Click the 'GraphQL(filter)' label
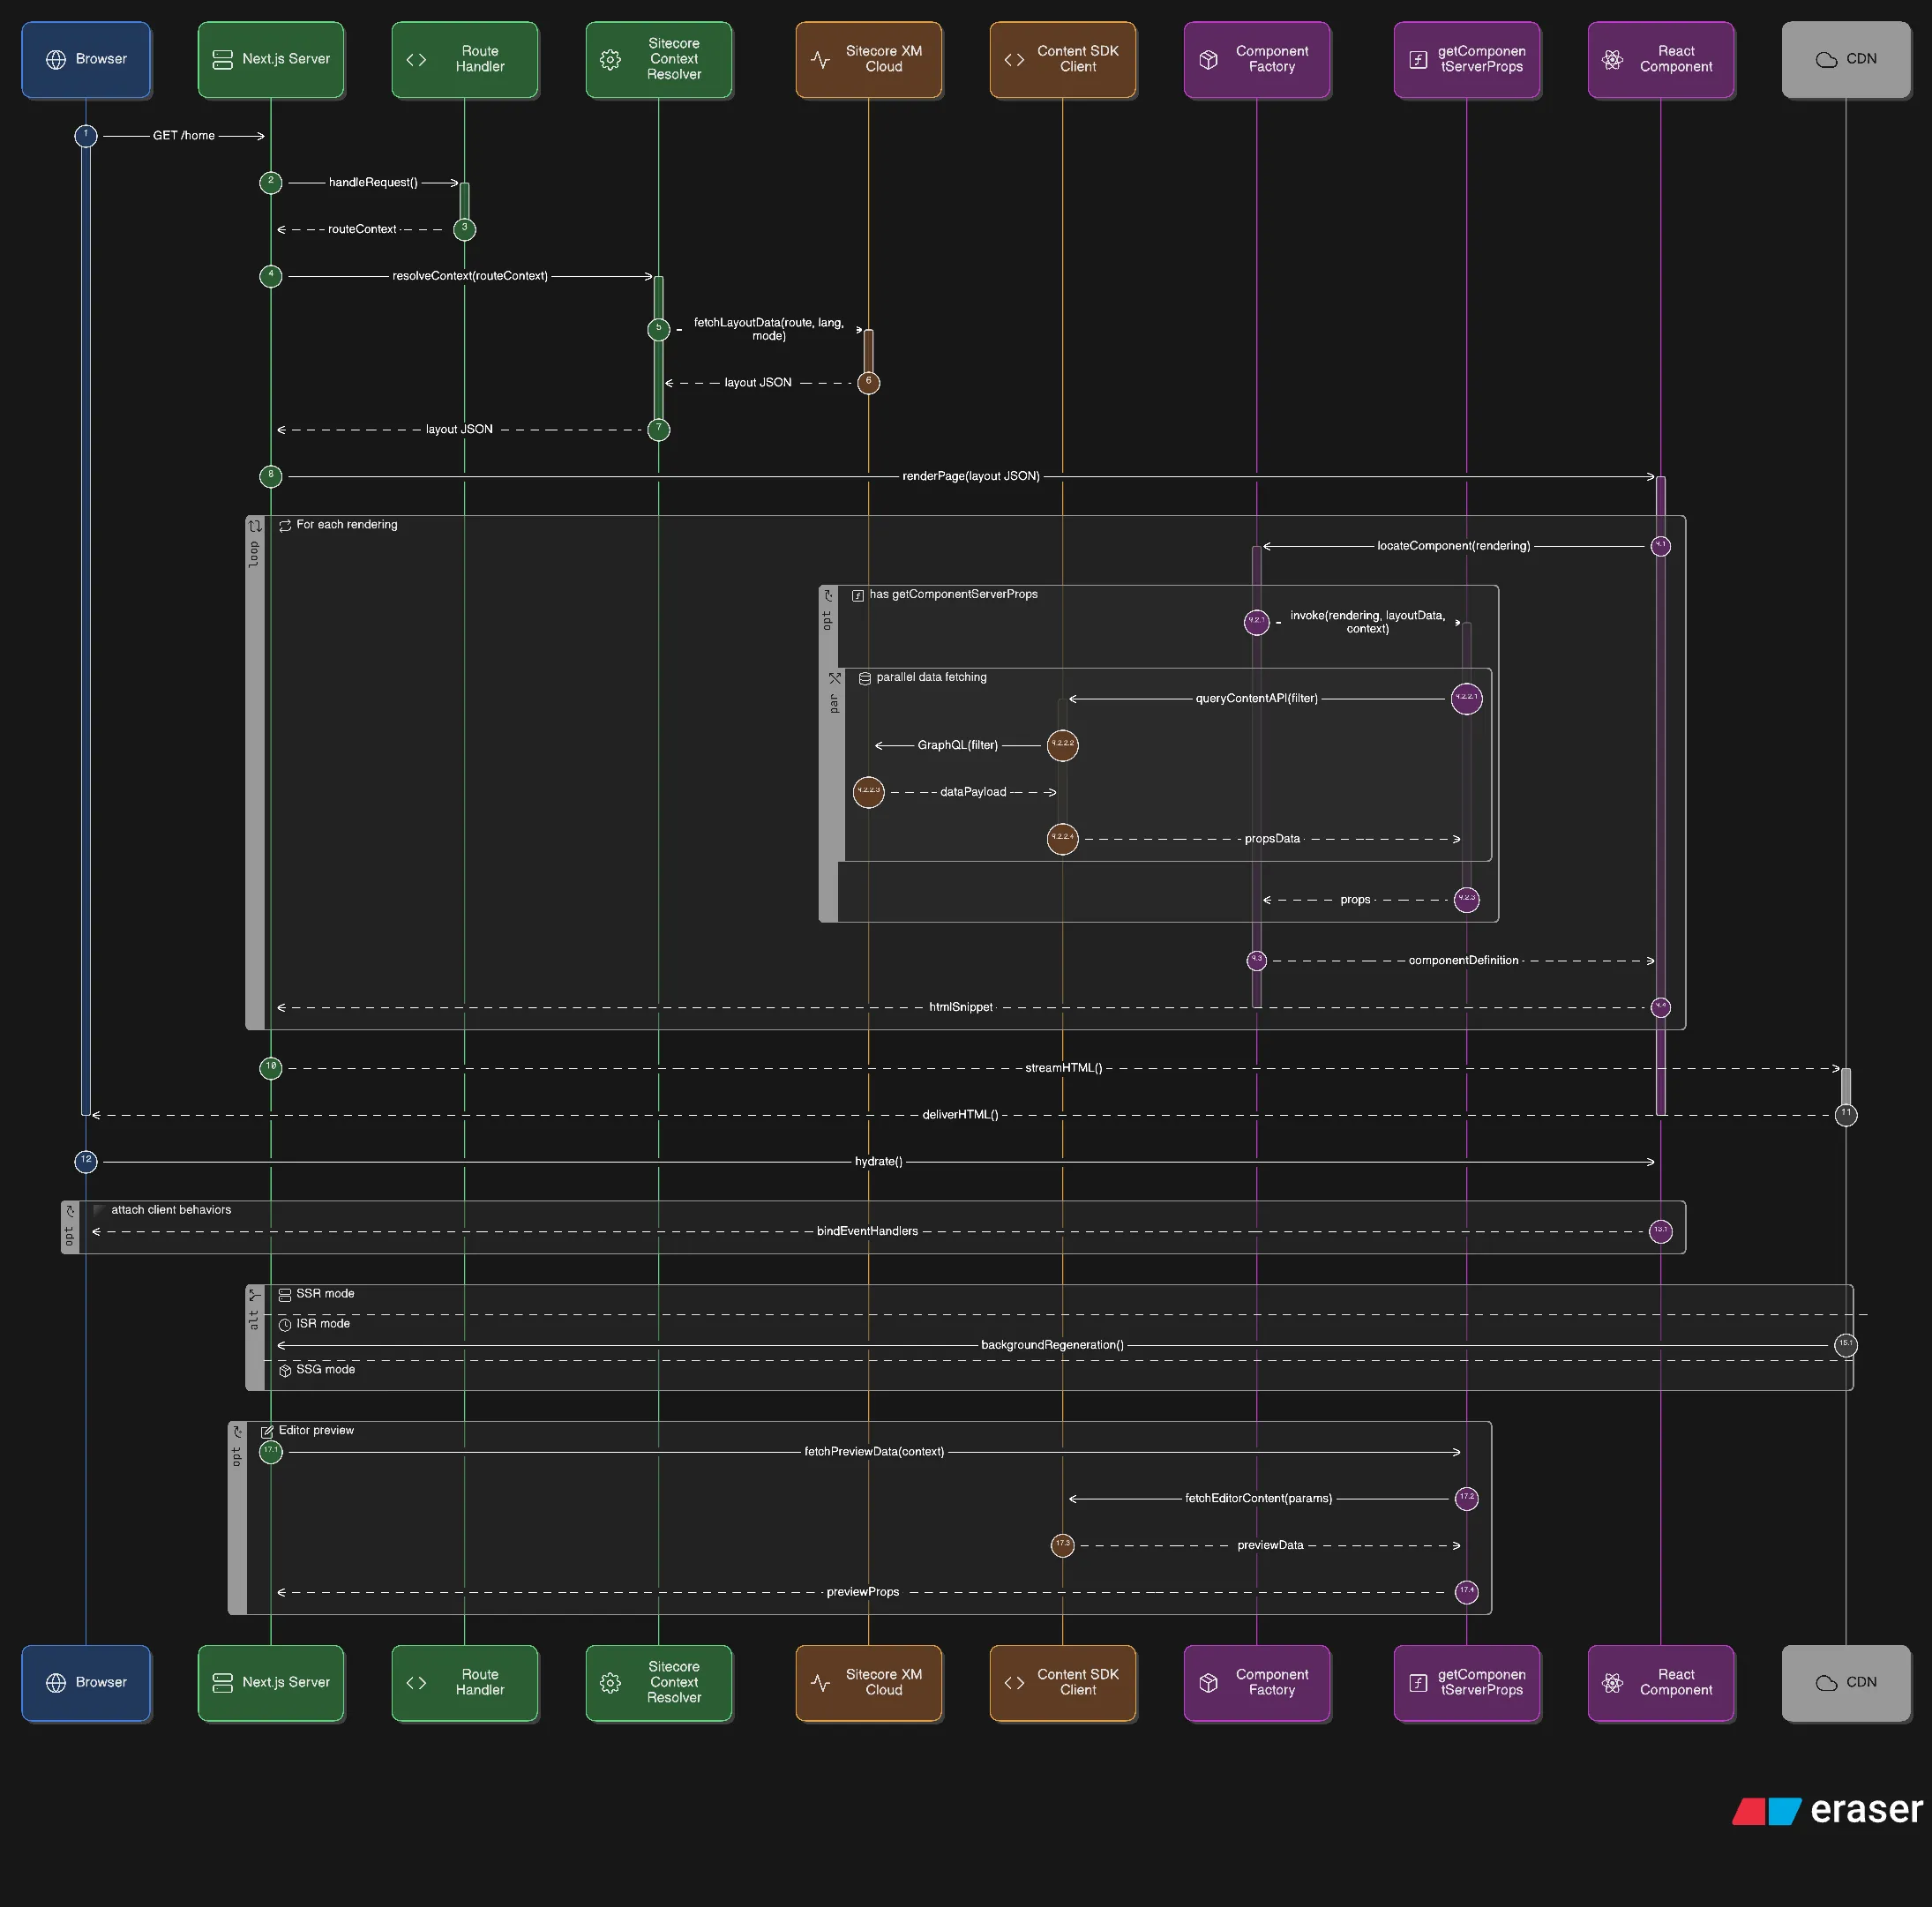 pyautogui.click(x=958, y=746)
